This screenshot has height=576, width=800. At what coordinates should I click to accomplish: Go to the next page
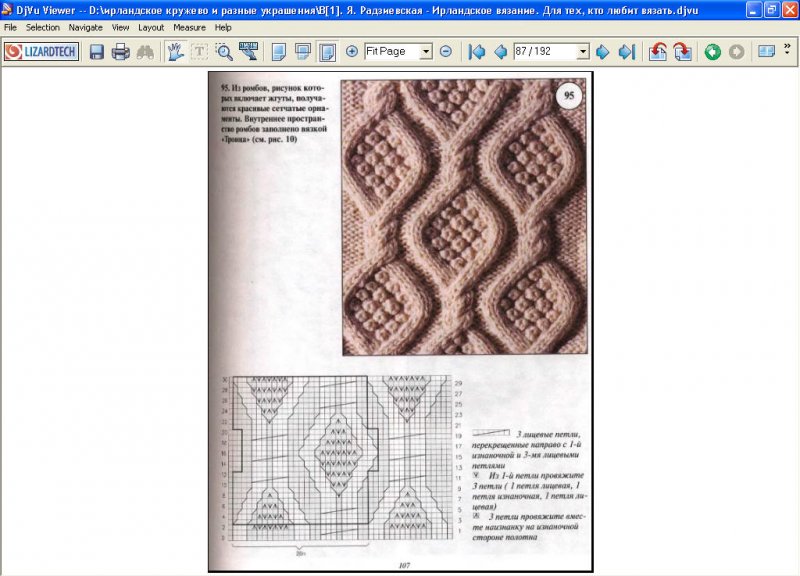pos(603,52)
